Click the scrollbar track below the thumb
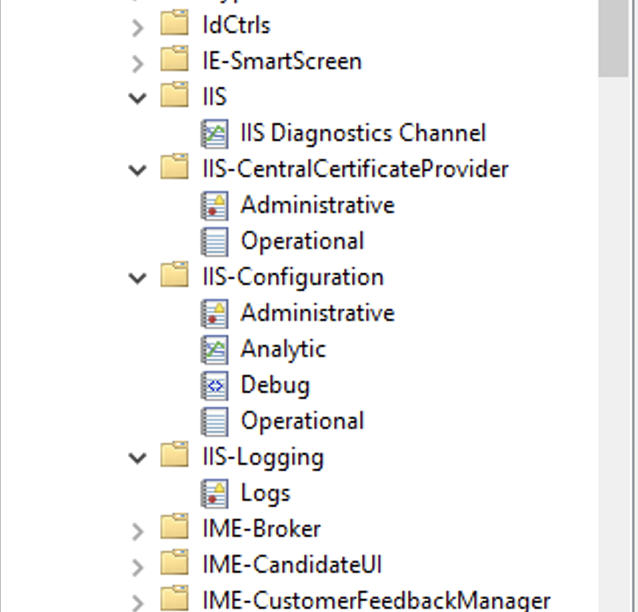Image resolution: width=638 pixels, height=612 pixels. pyautogui.click(x=613, y=344)
